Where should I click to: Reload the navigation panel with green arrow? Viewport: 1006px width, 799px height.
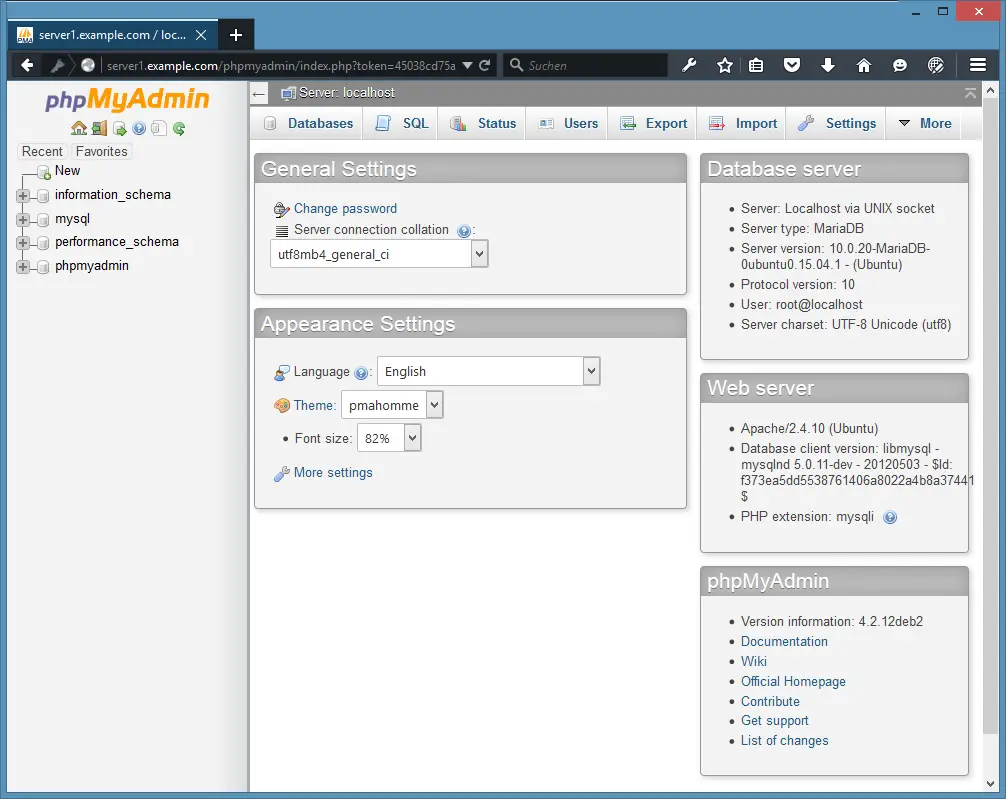click(179, 128)
